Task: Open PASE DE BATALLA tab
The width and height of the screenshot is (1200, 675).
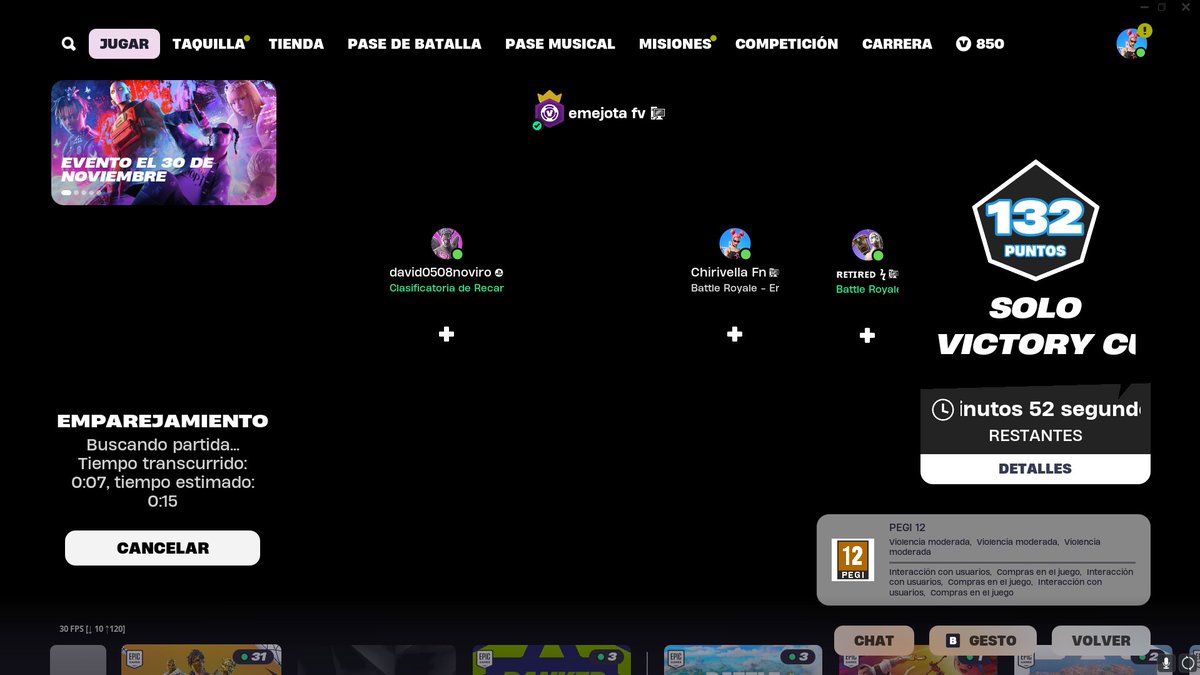Action: click(x=414, y=44)
